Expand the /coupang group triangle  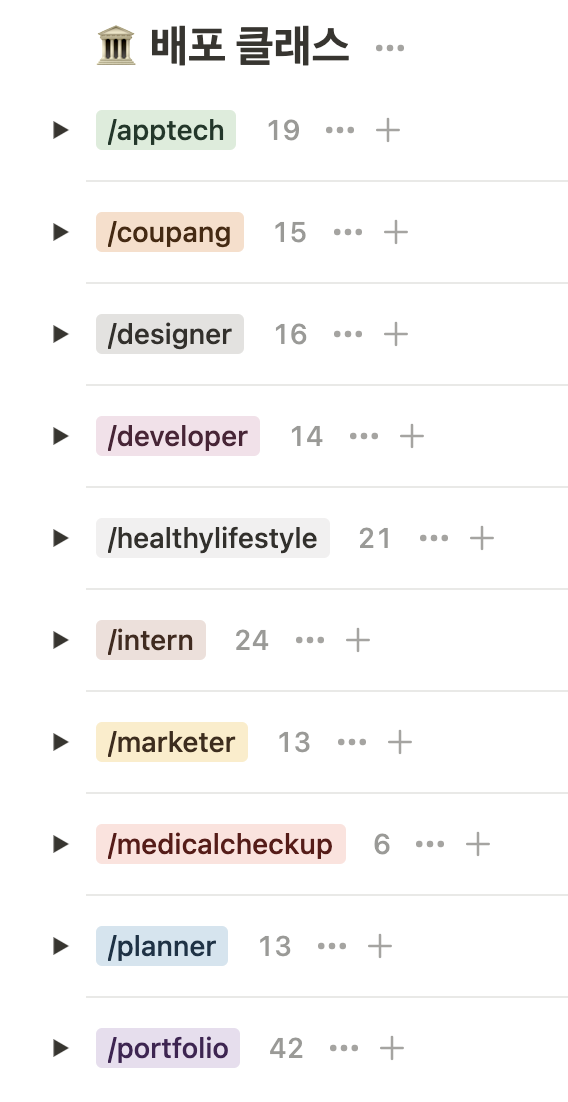pos(60,232)
